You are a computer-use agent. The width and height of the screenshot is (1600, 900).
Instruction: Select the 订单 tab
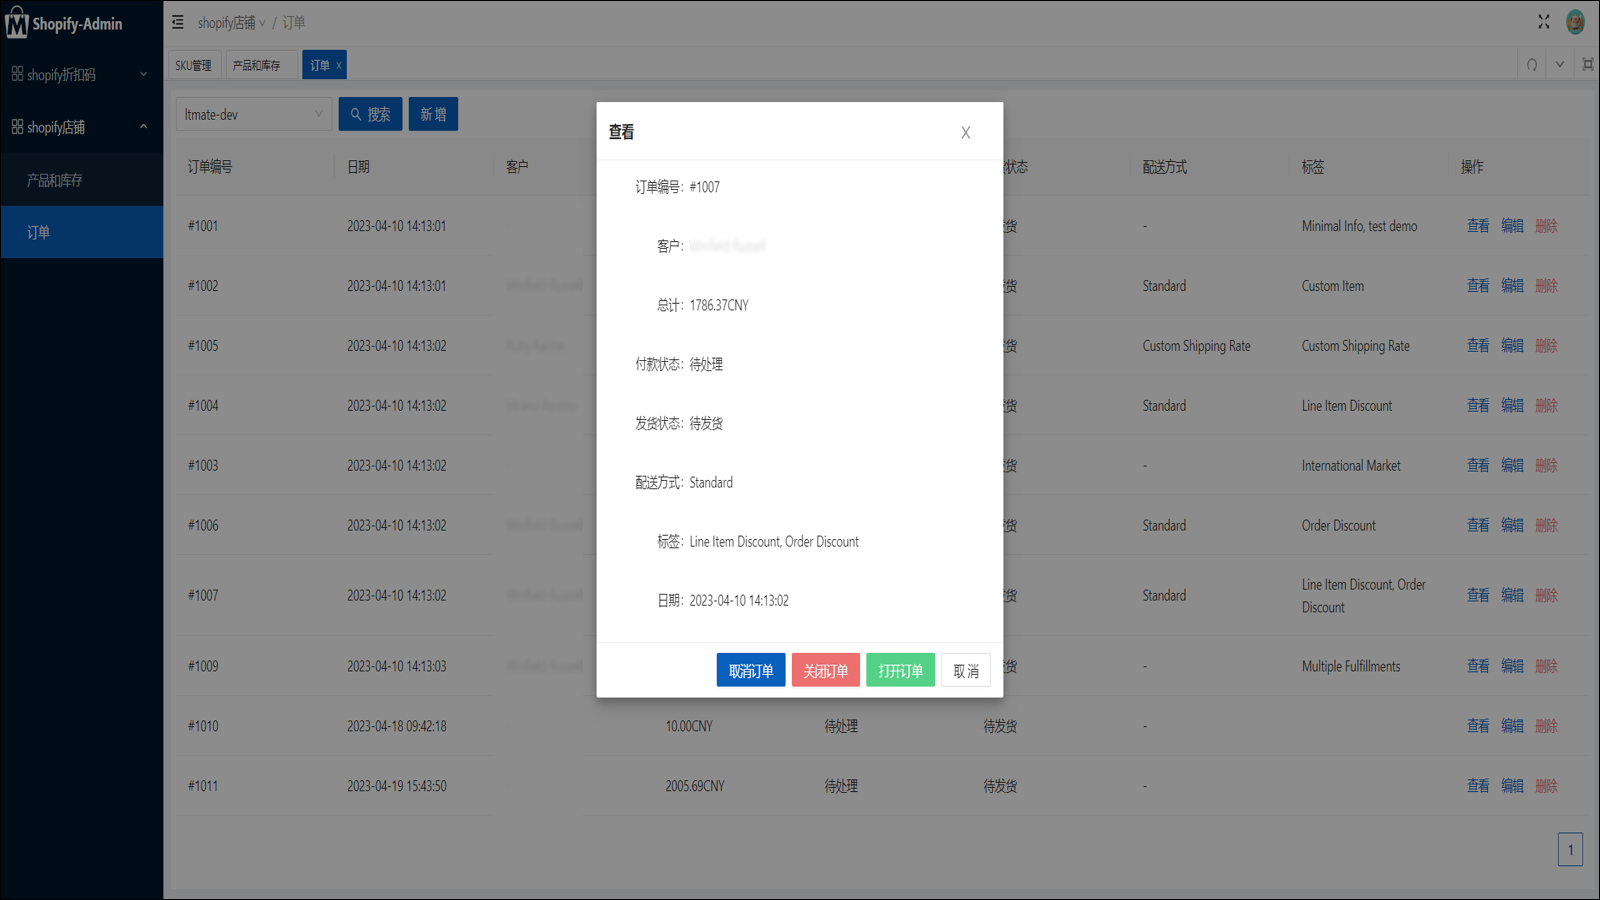[320, 65]
